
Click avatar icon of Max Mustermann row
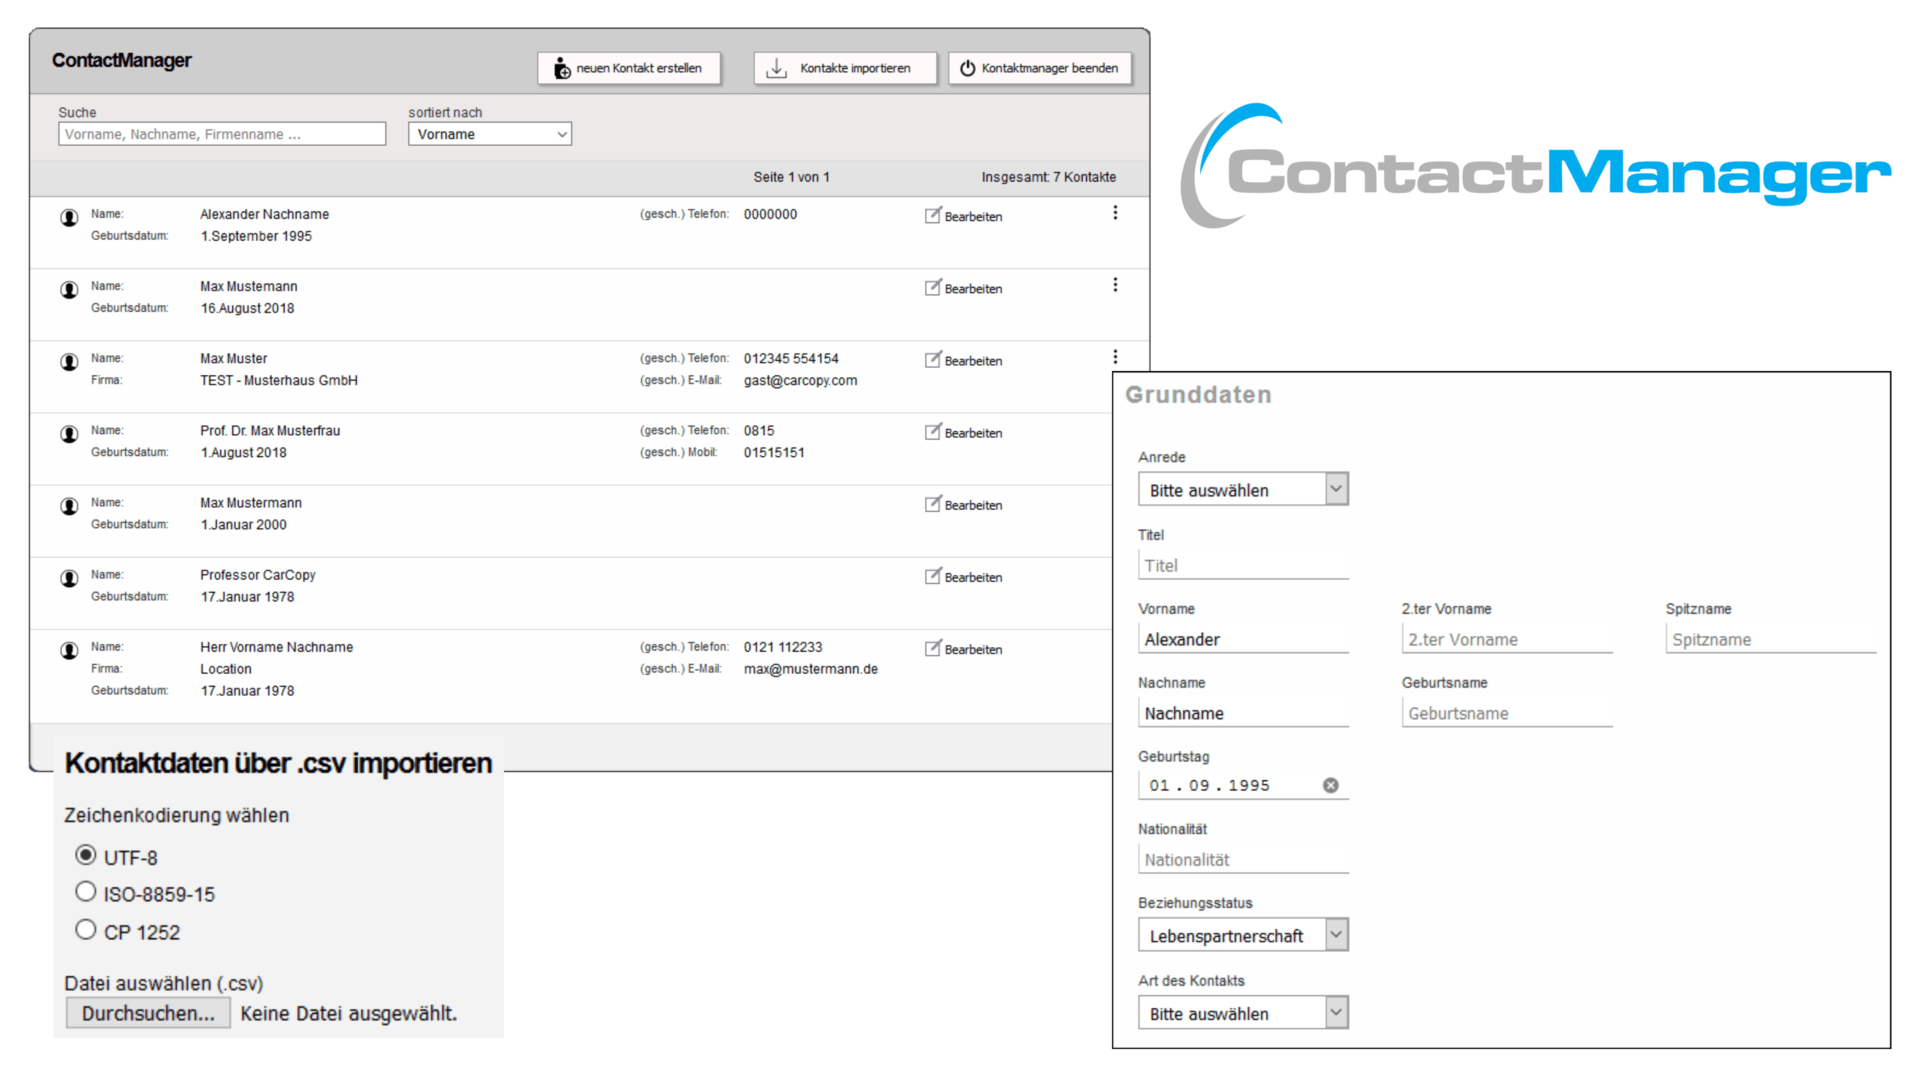click(x=69, y=505)
